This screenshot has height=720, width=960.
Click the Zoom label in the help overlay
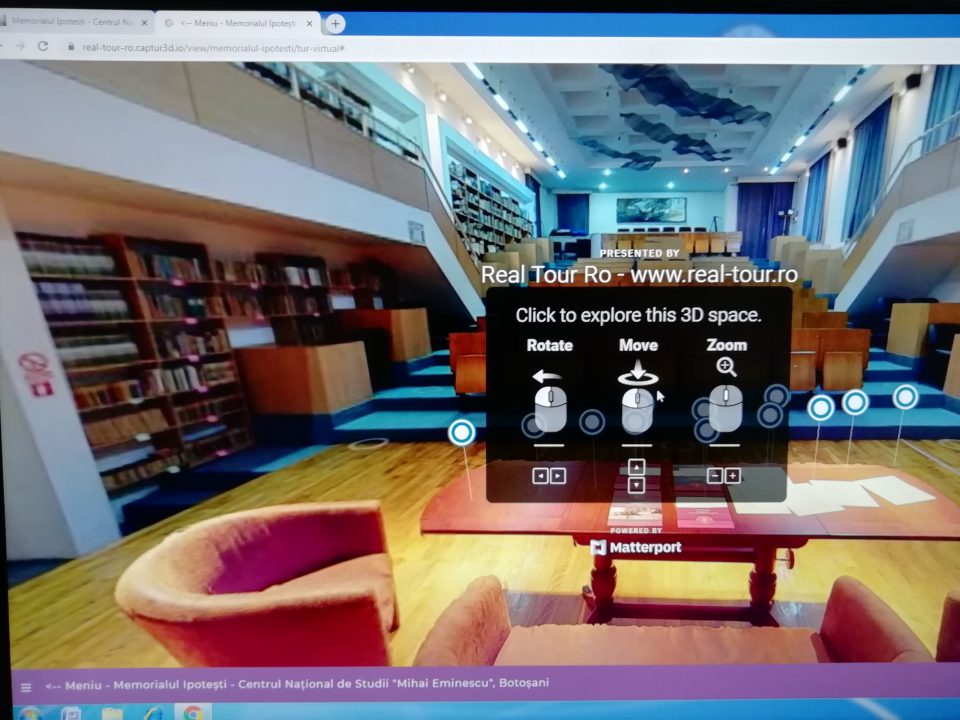tap(727, 345)
